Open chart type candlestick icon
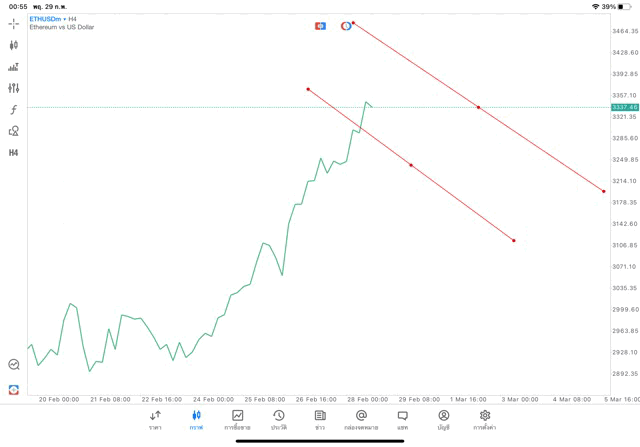The width and height of the screenshot is (640, 447). click(x=14, y=45)
